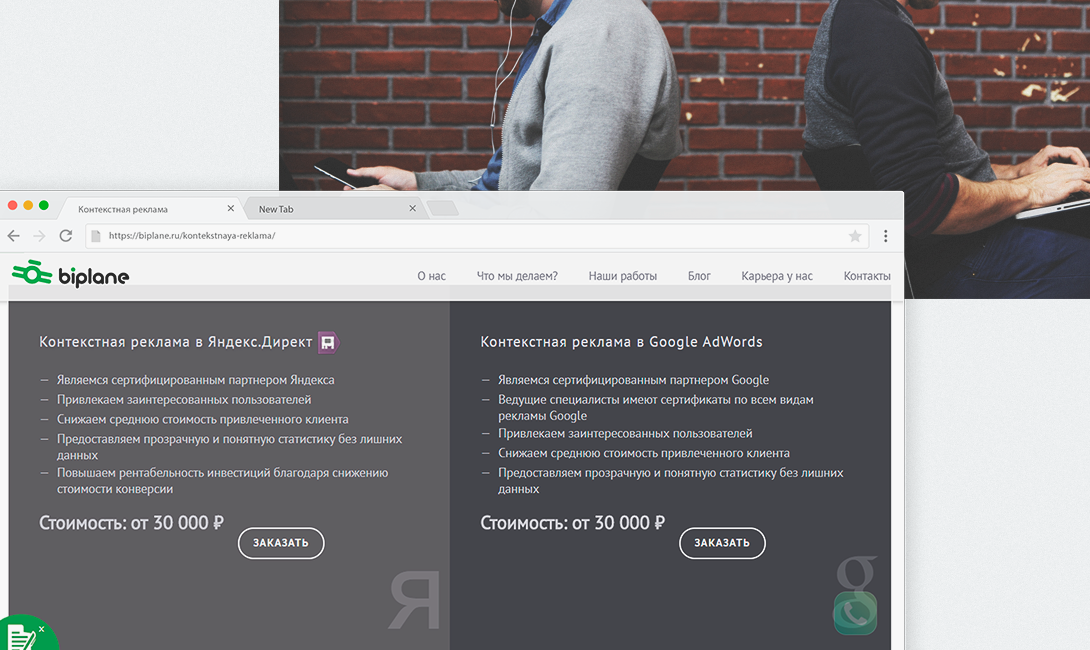Bookmark page using the star icon
Viewport: 1090px width, 650px height.
[855, 236]
